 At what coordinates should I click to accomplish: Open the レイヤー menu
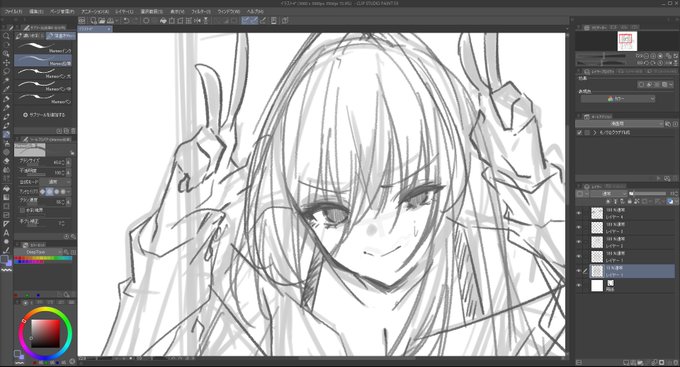pyautogui.click(x=124, y=11)
